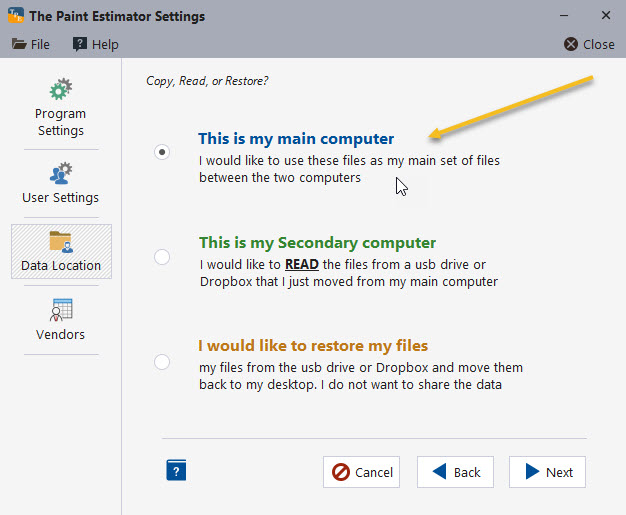626x515 pixels.
Task: Select the Secondary computer radio option
Action: click(x=162, y=257)
